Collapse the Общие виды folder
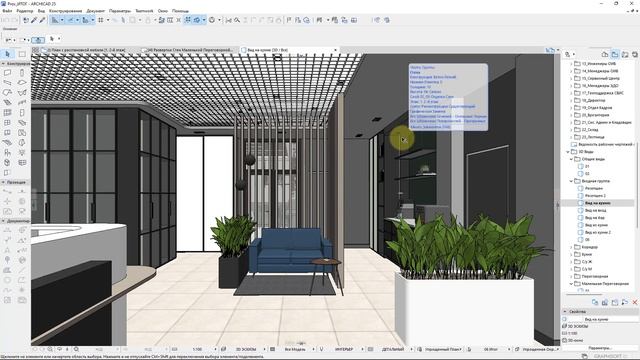The width and height of the screenshot is (640, 360). (571, 159)
